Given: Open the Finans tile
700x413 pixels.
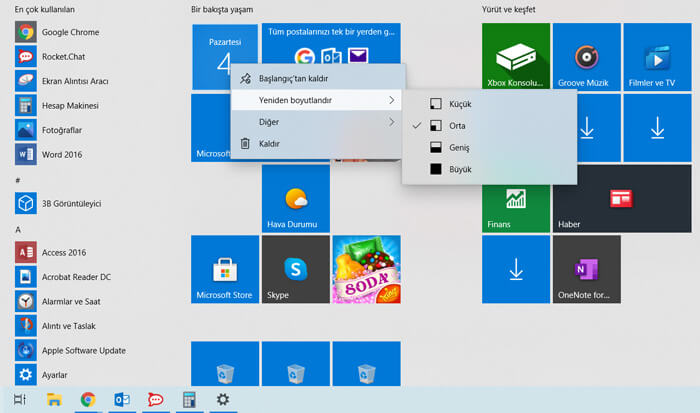Looking at the screenshot, I should (516, 208).
